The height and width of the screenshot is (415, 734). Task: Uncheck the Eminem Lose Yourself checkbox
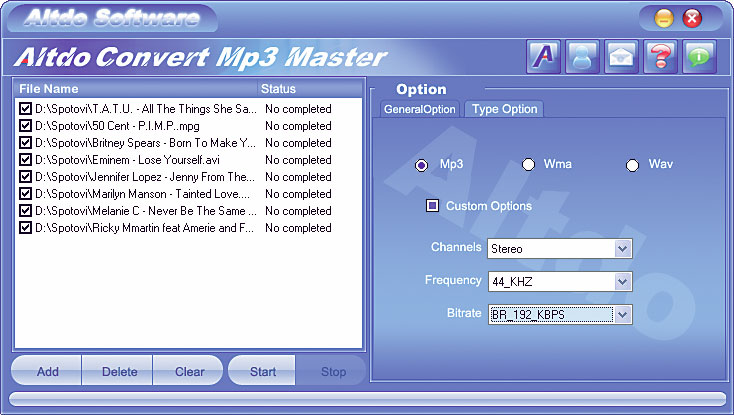tap(25, 160)
